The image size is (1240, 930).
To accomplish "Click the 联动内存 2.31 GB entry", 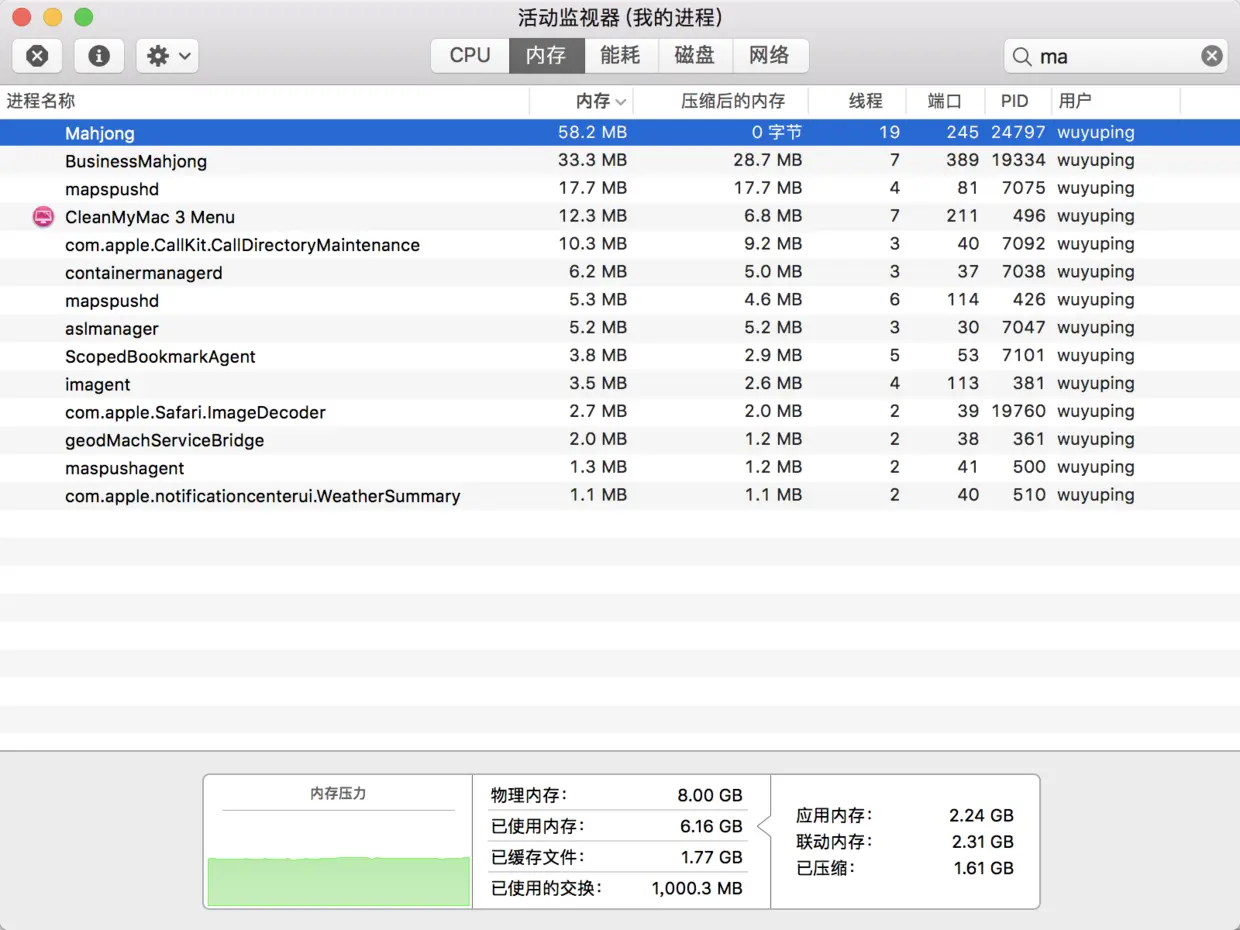I will (x=905, y=841).
